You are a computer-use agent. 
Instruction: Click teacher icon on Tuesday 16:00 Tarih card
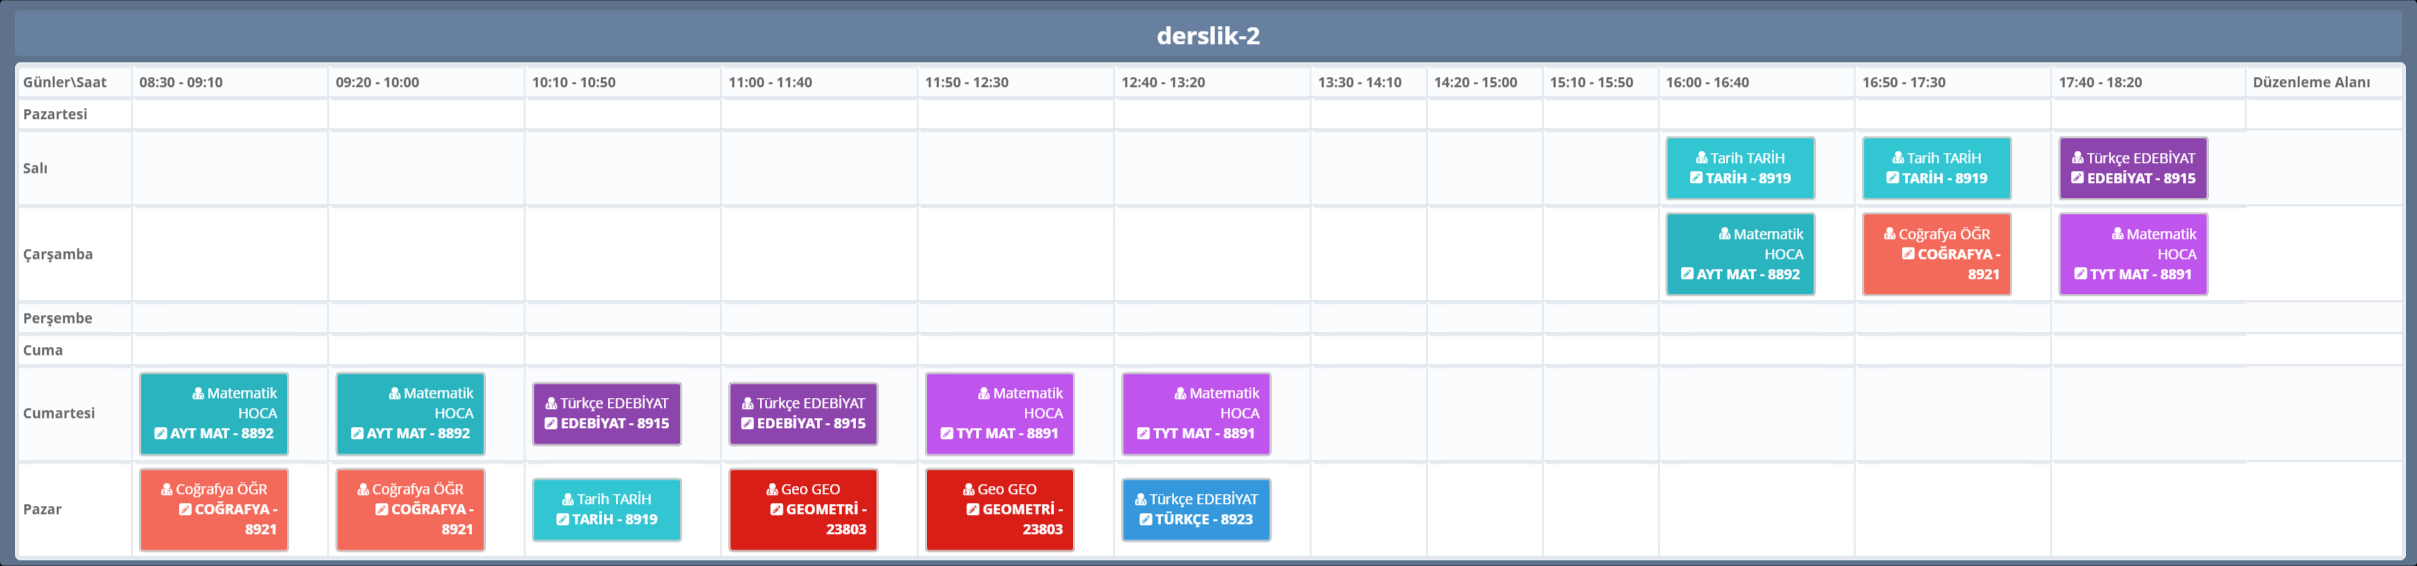click(x=1701, y=158)
